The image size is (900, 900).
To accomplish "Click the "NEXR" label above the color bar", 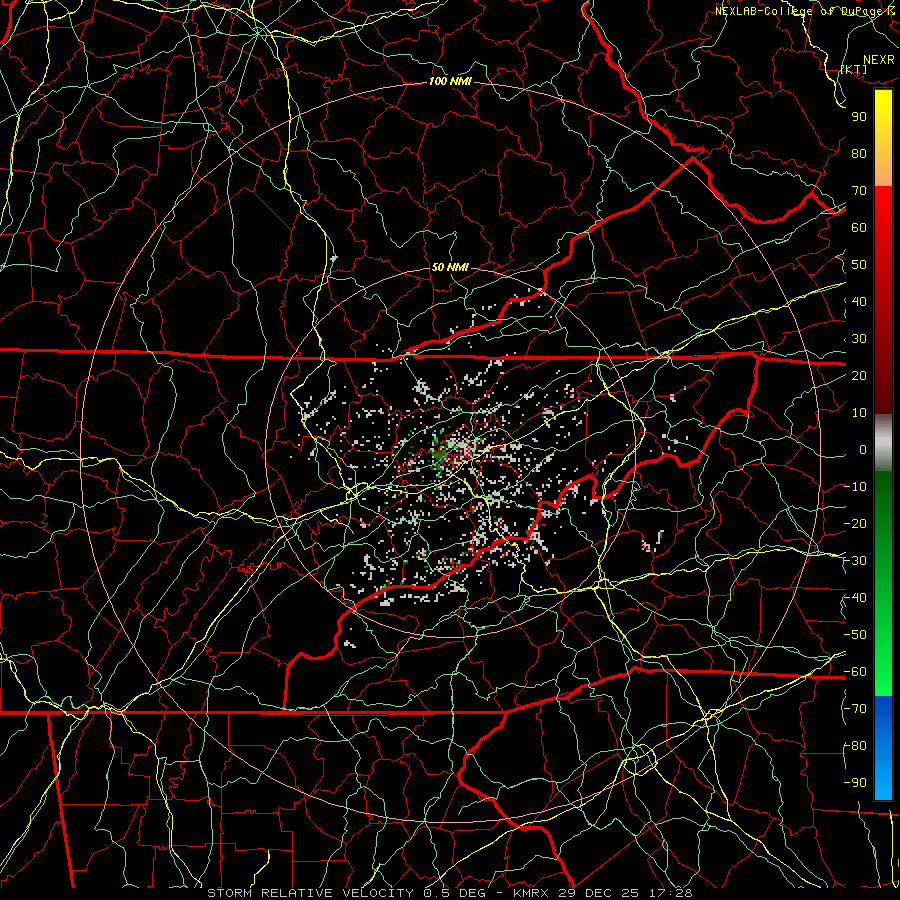I will [x=878, y=60].
